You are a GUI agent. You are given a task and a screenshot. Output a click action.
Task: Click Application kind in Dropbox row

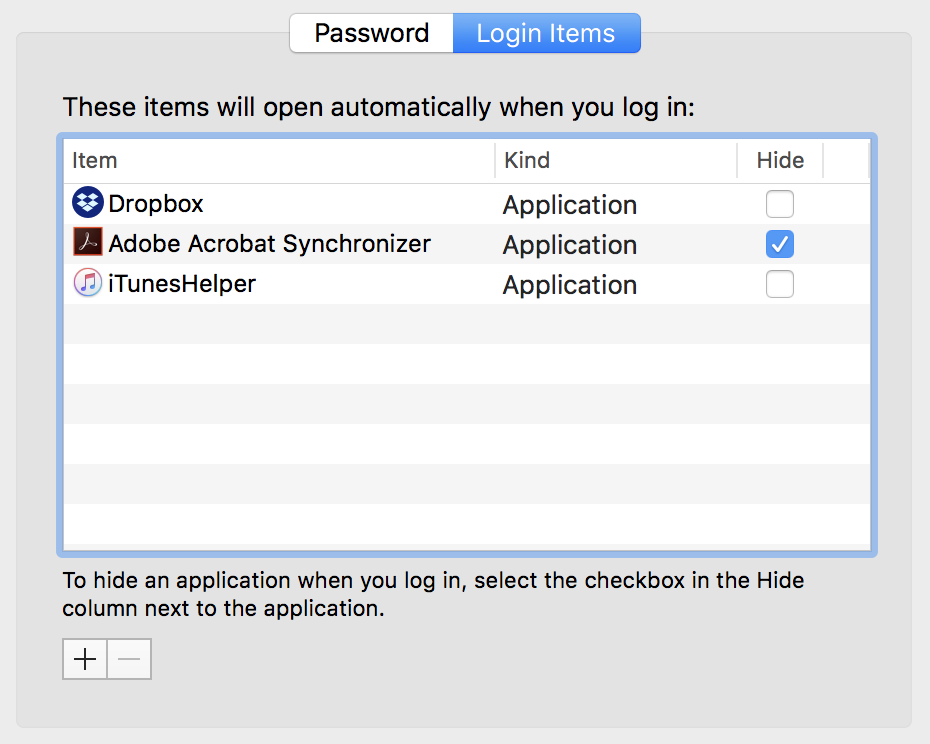[570, 205]
